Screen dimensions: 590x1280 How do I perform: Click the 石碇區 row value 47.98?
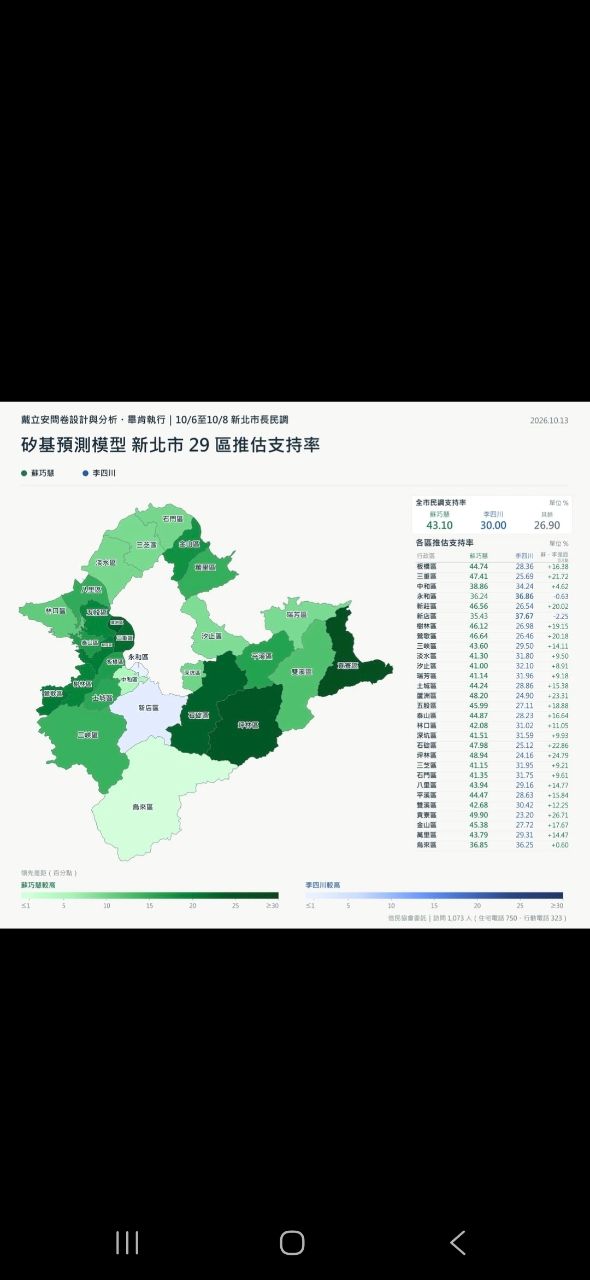pyautogui.click(x=479, y=745)
